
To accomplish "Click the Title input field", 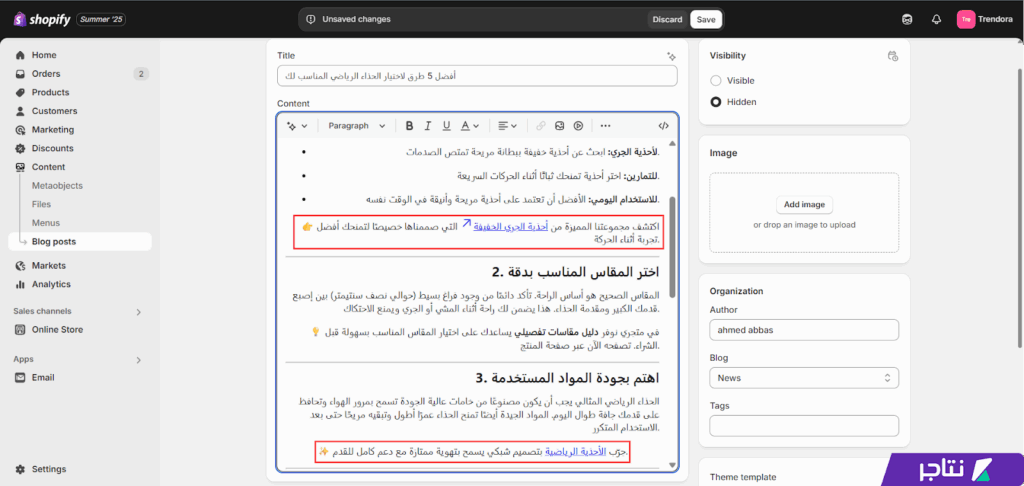I will [x=477, y=76].
